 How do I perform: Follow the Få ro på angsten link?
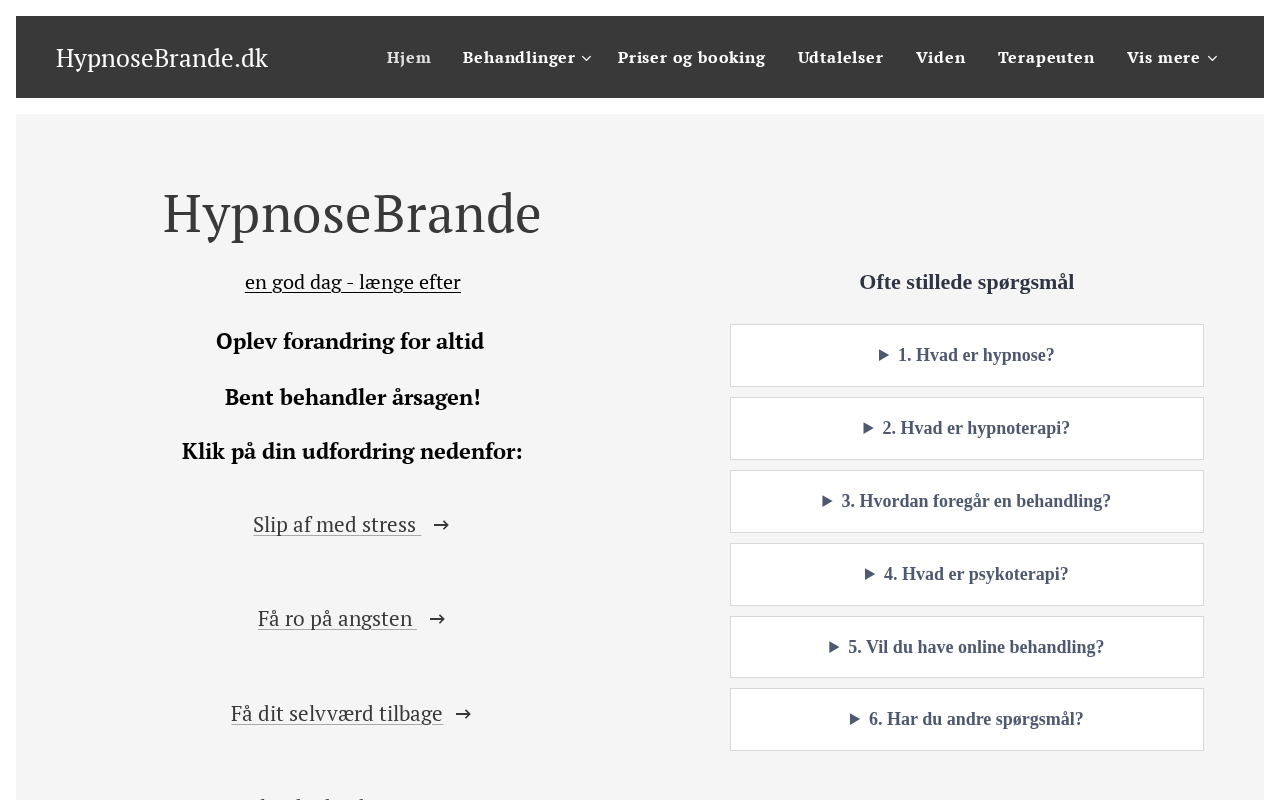(x=337, y=618)
